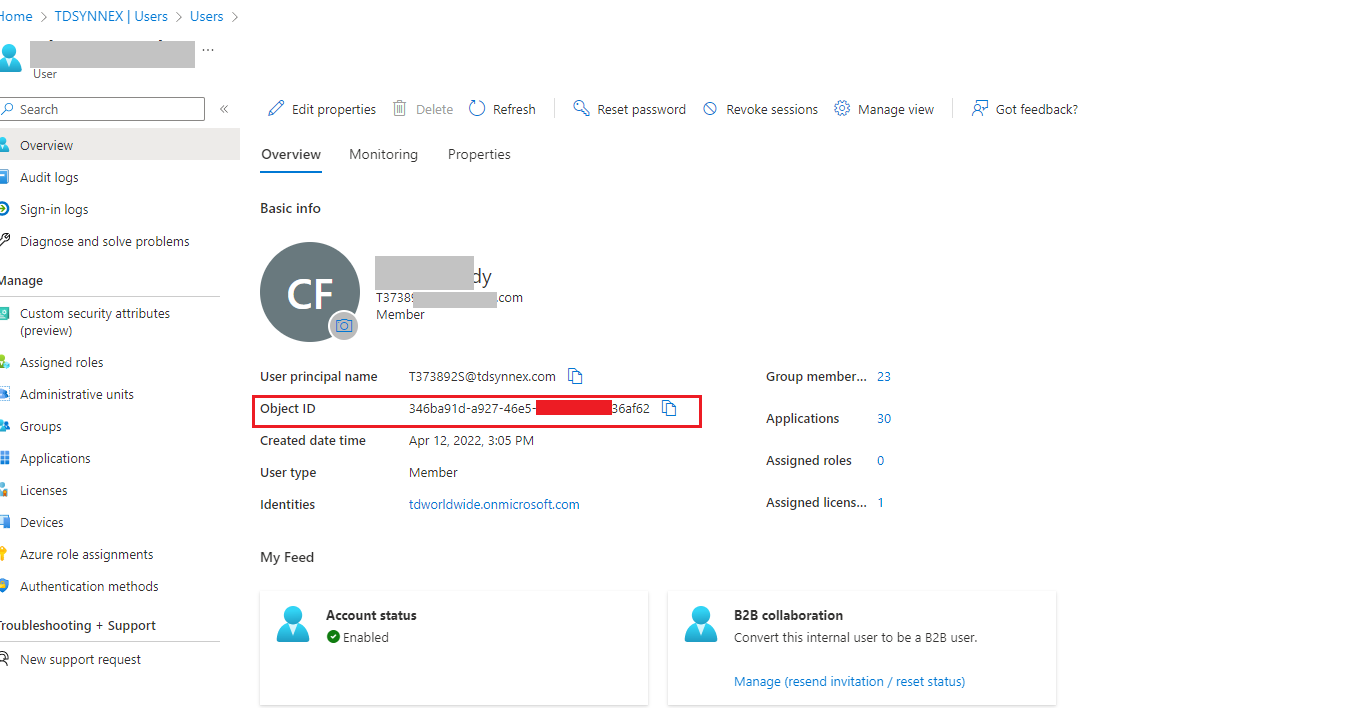
Task: Click the Revoke sessions icon
Action: pyautogui.click(x=710, y=108)
